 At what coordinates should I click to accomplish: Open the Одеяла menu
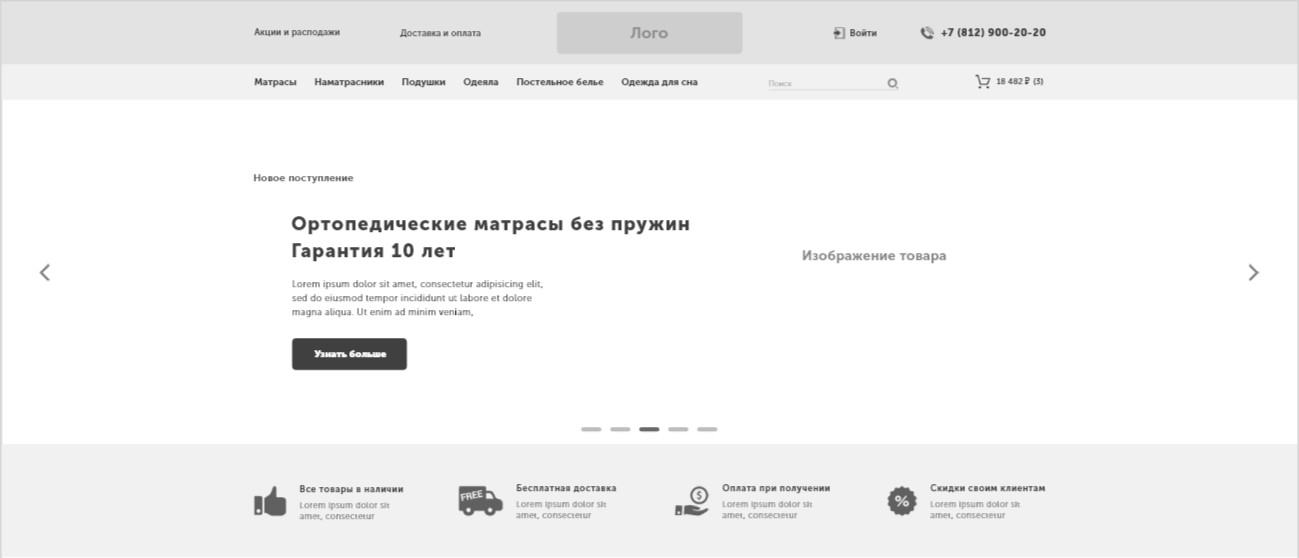pos(481,82)
